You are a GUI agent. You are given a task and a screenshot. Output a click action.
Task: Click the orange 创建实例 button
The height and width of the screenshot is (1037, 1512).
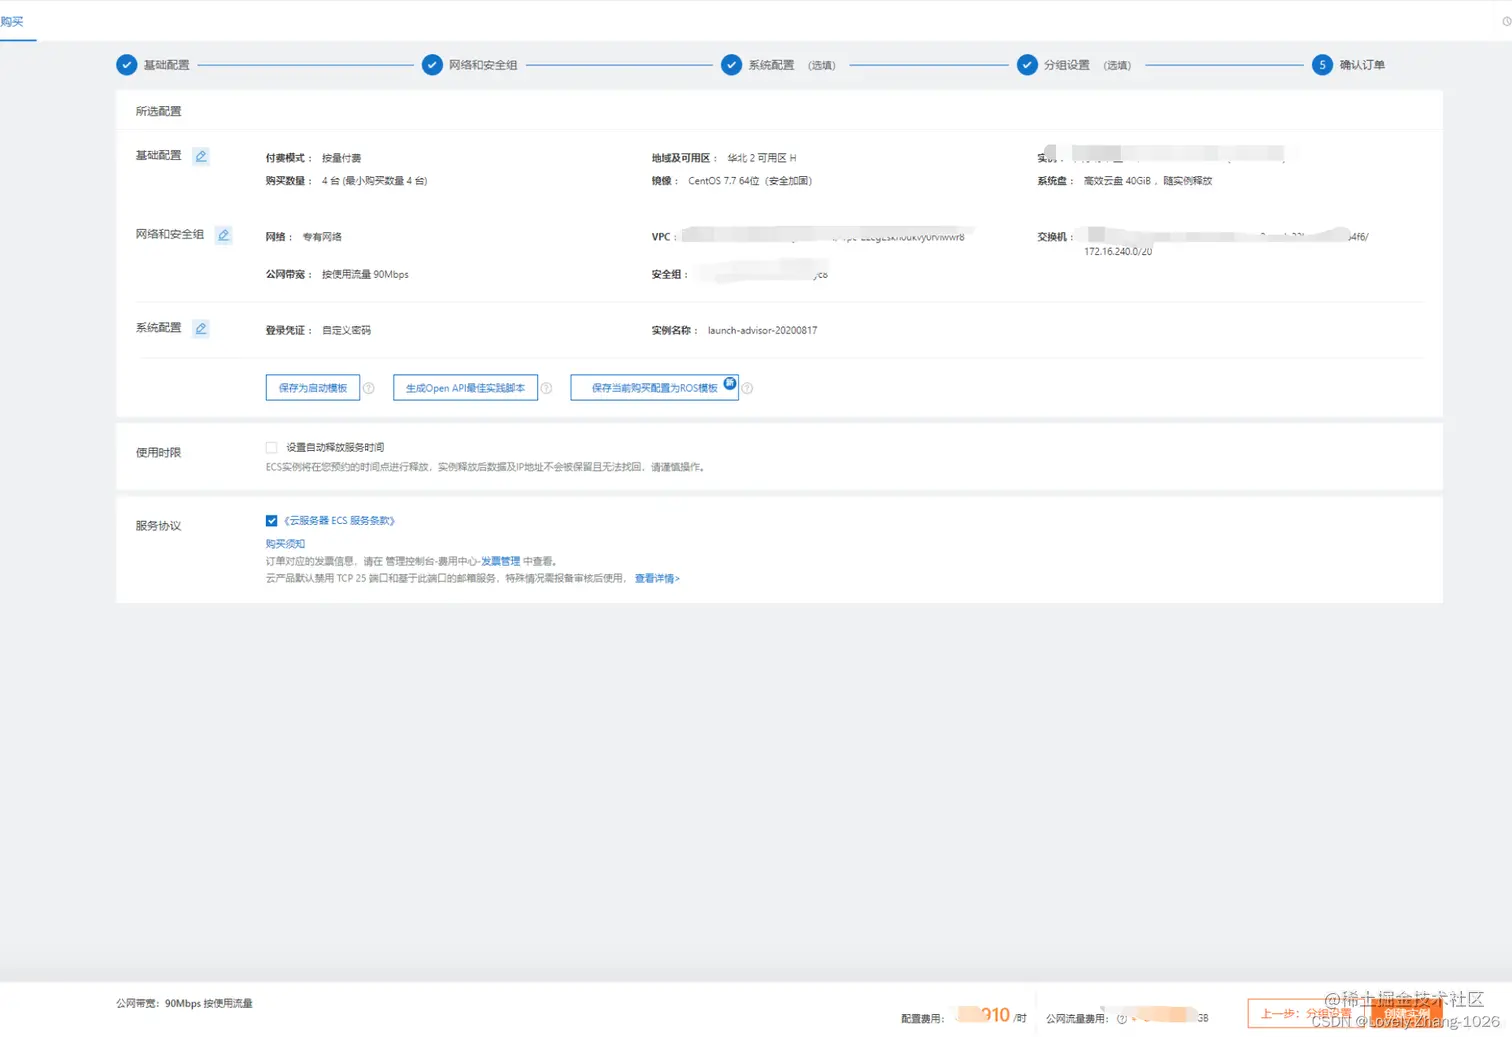pyautogui.click(x=1406, y=1014)
